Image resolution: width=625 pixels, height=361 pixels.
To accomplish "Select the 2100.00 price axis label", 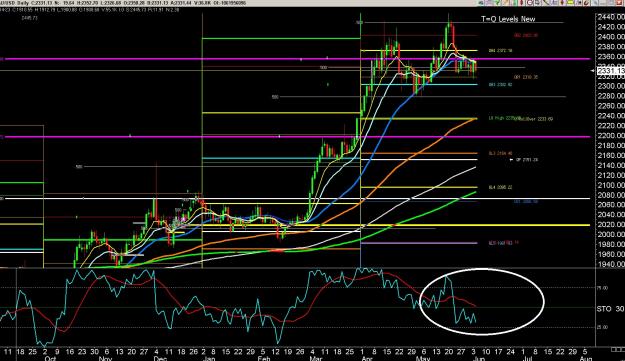I will pyautogui.click(x=611, y=185).
